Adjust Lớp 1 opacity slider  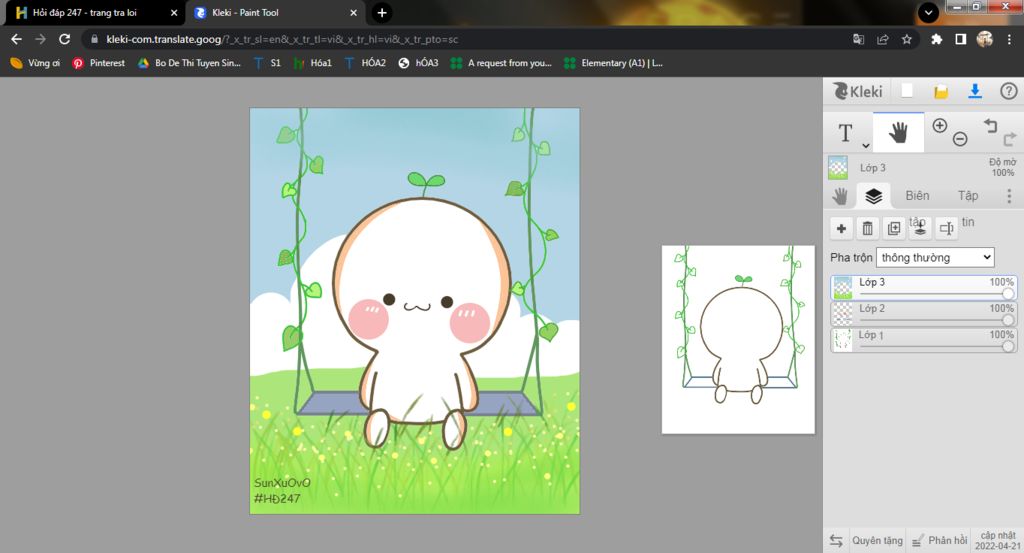pyautogui.click(x=1008, y=346)
